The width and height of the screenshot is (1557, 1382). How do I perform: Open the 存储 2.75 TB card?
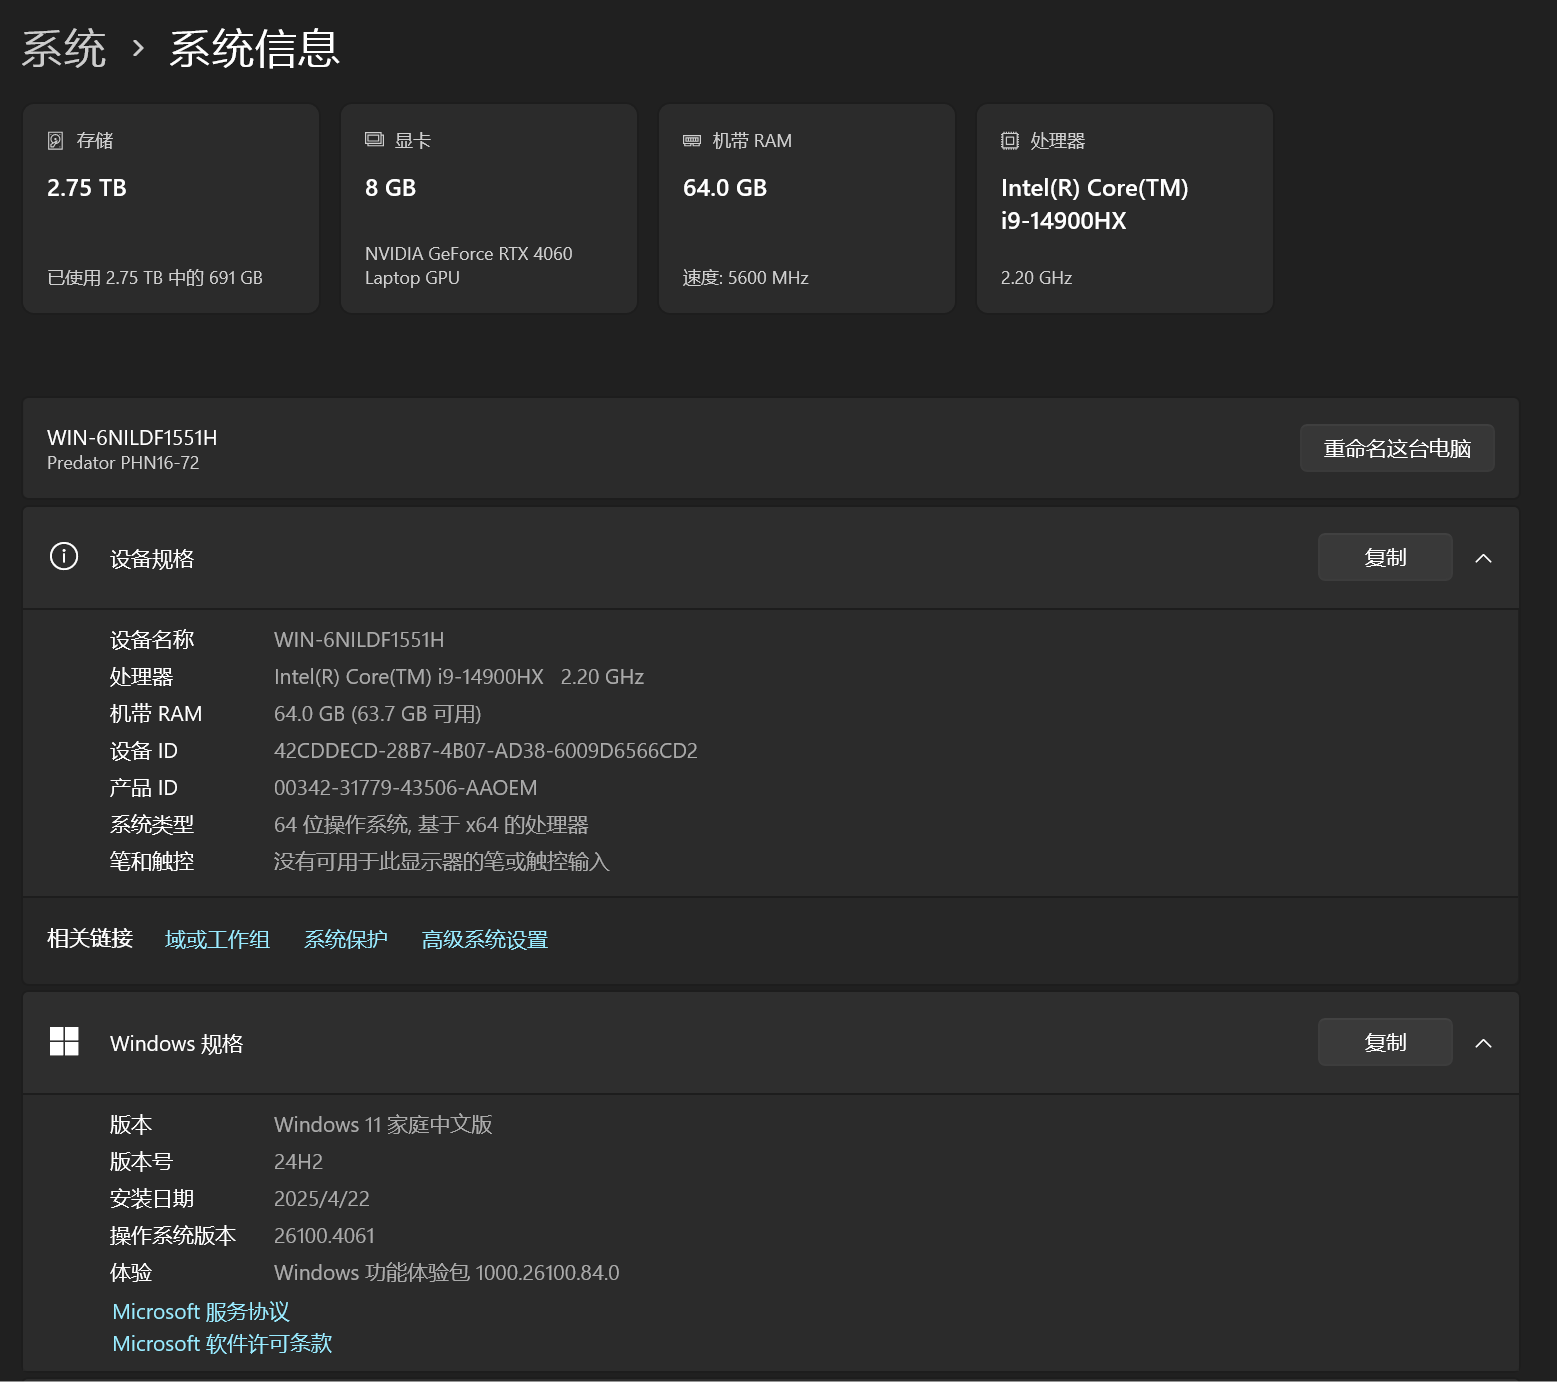171,208
